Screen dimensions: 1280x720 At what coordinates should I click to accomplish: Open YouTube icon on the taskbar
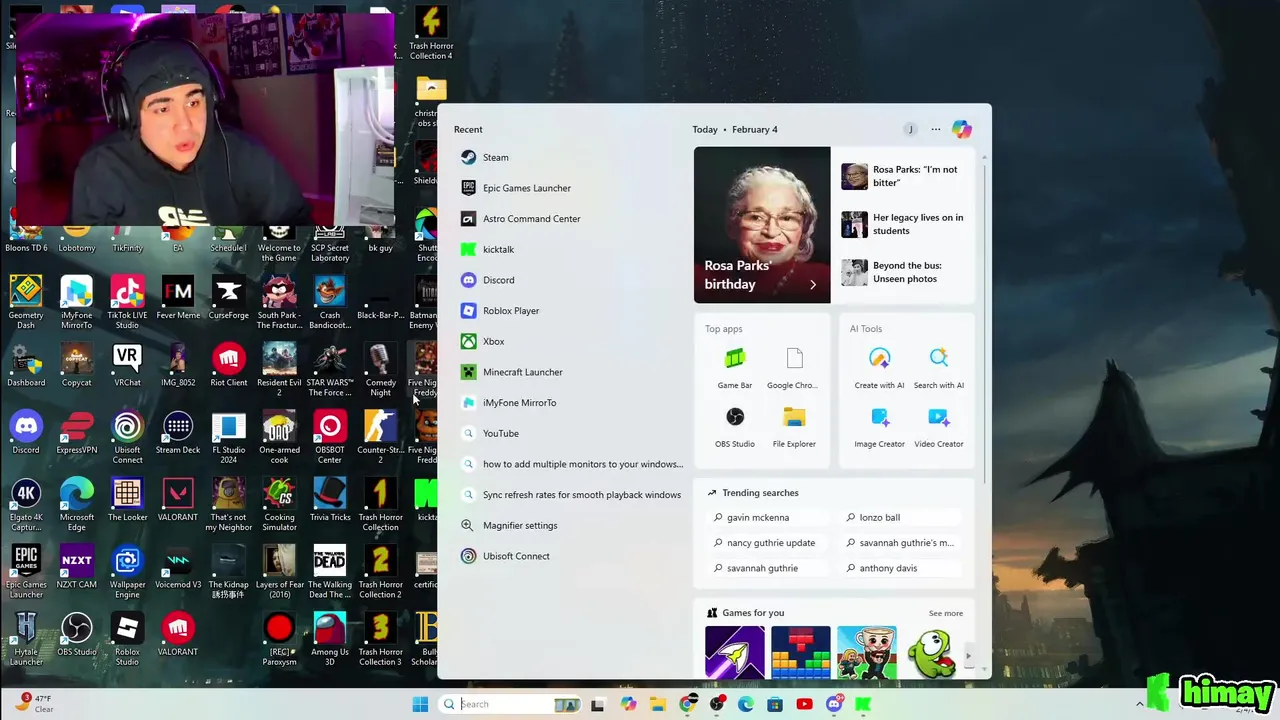804,705
